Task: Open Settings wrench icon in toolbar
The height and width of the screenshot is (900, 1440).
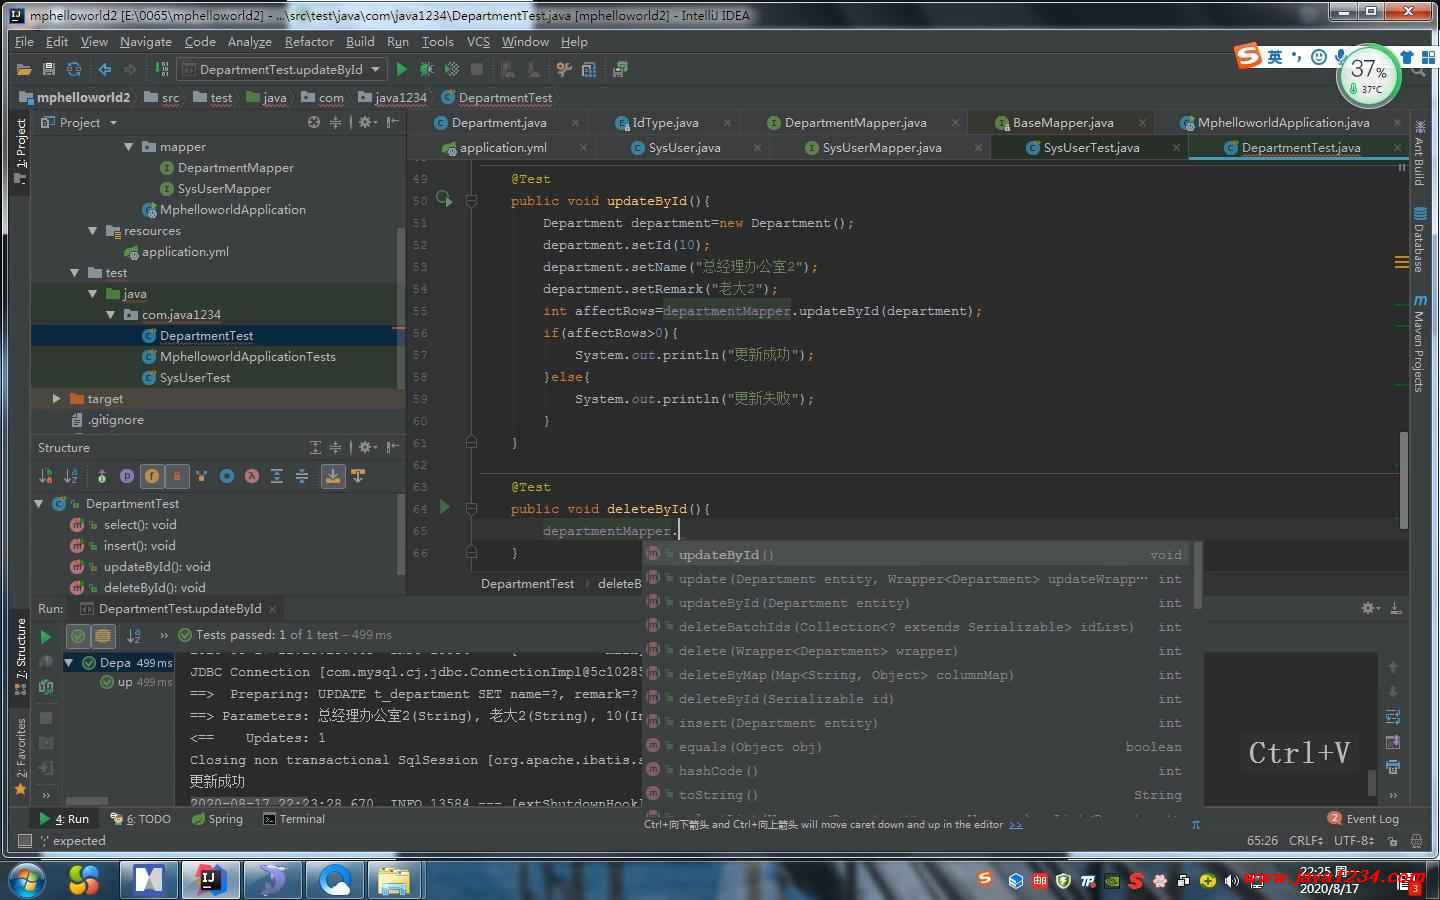Action: [564, 69]
